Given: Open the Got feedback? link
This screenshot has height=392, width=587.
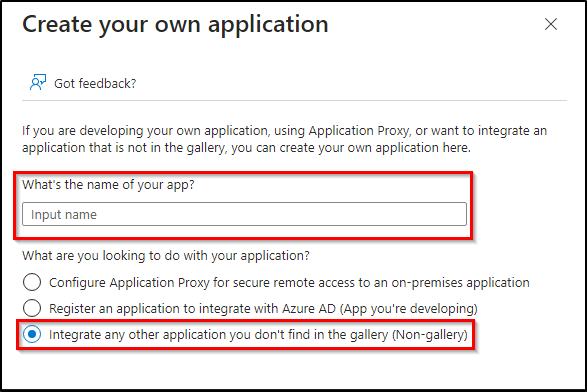Looking at the screenshot, I should coord(95,83).
